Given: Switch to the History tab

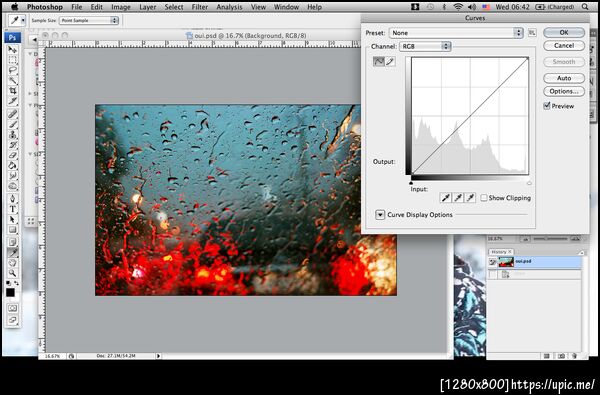Looking at the screenshot, I should (x=501, y=252).
